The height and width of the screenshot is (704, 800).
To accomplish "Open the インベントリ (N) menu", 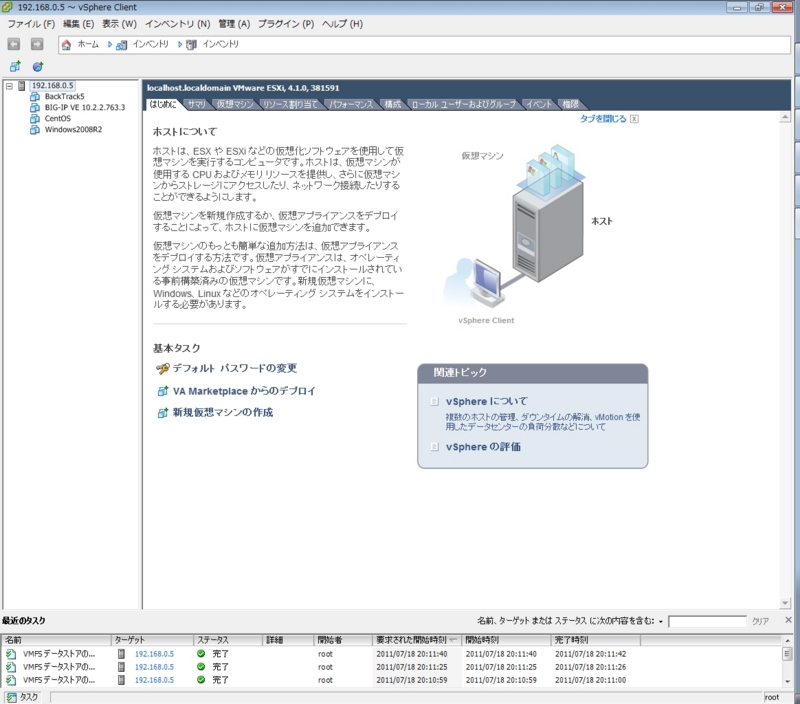I will pyautogui.click(x=177, y=24).
